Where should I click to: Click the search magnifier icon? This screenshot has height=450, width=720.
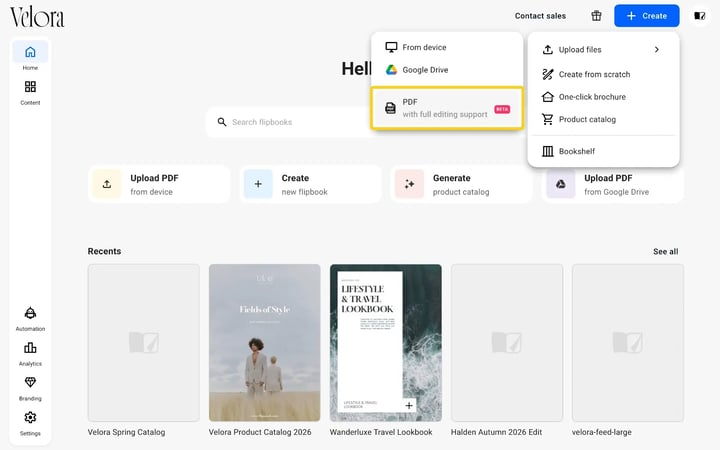coord(222,122)
